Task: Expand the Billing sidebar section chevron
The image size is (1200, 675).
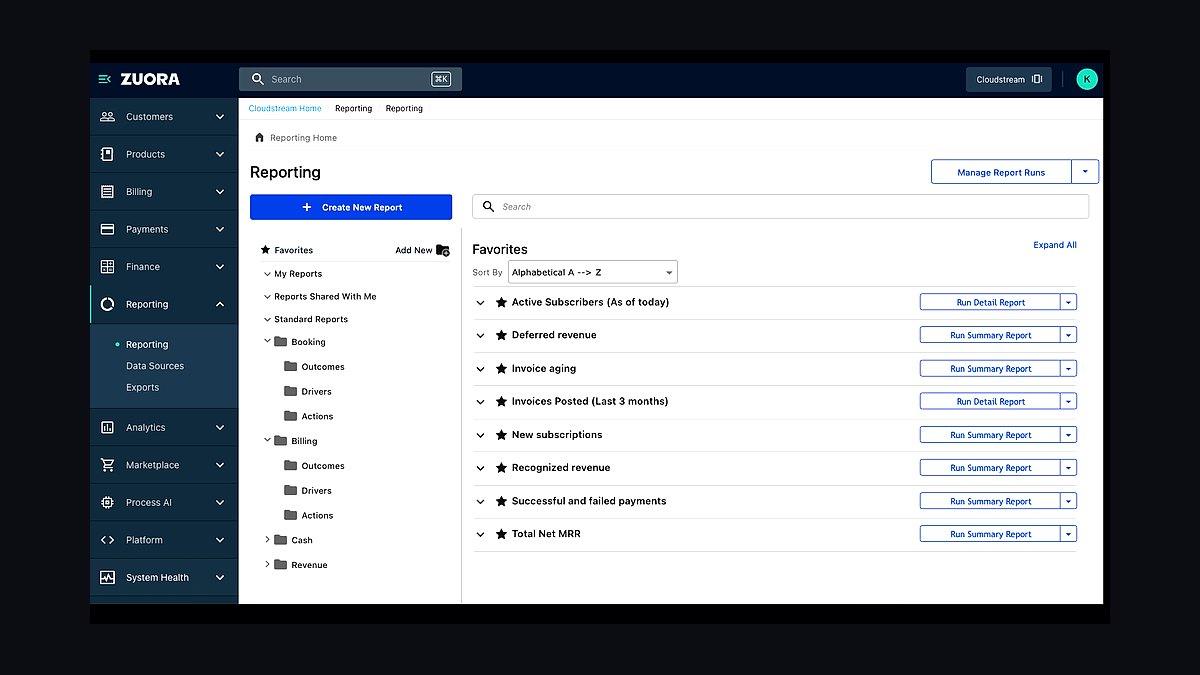Action: click(220, 192)
